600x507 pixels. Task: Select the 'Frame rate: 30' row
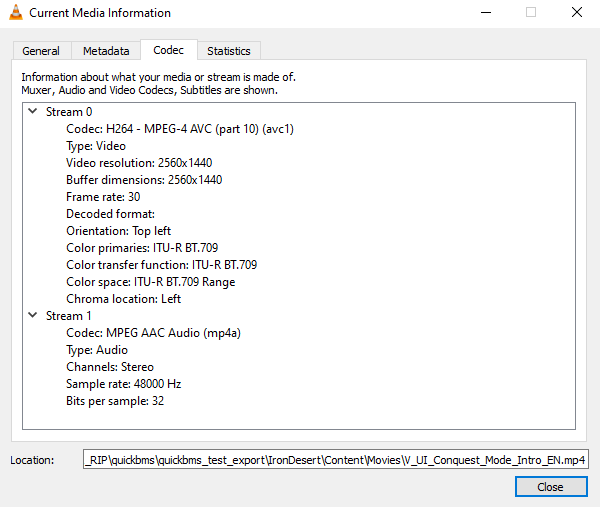(103, 197)
